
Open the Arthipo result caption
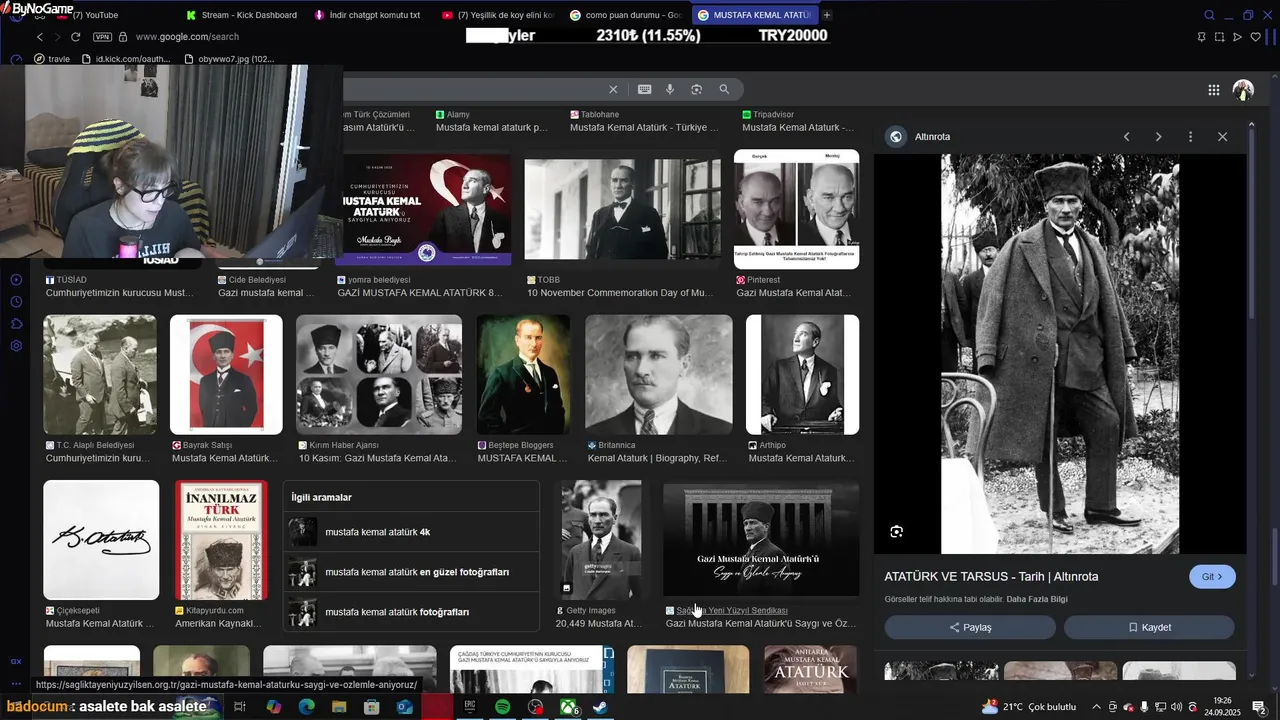point(801,458)
